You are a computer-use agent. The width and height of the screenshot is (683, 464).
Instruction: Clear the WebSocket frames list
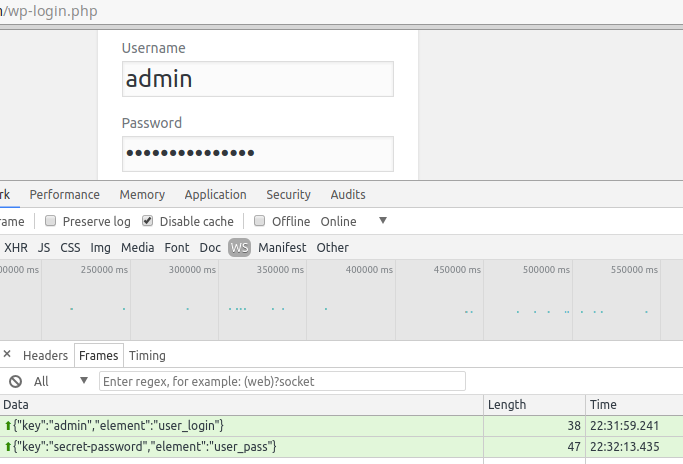point(15,381)
